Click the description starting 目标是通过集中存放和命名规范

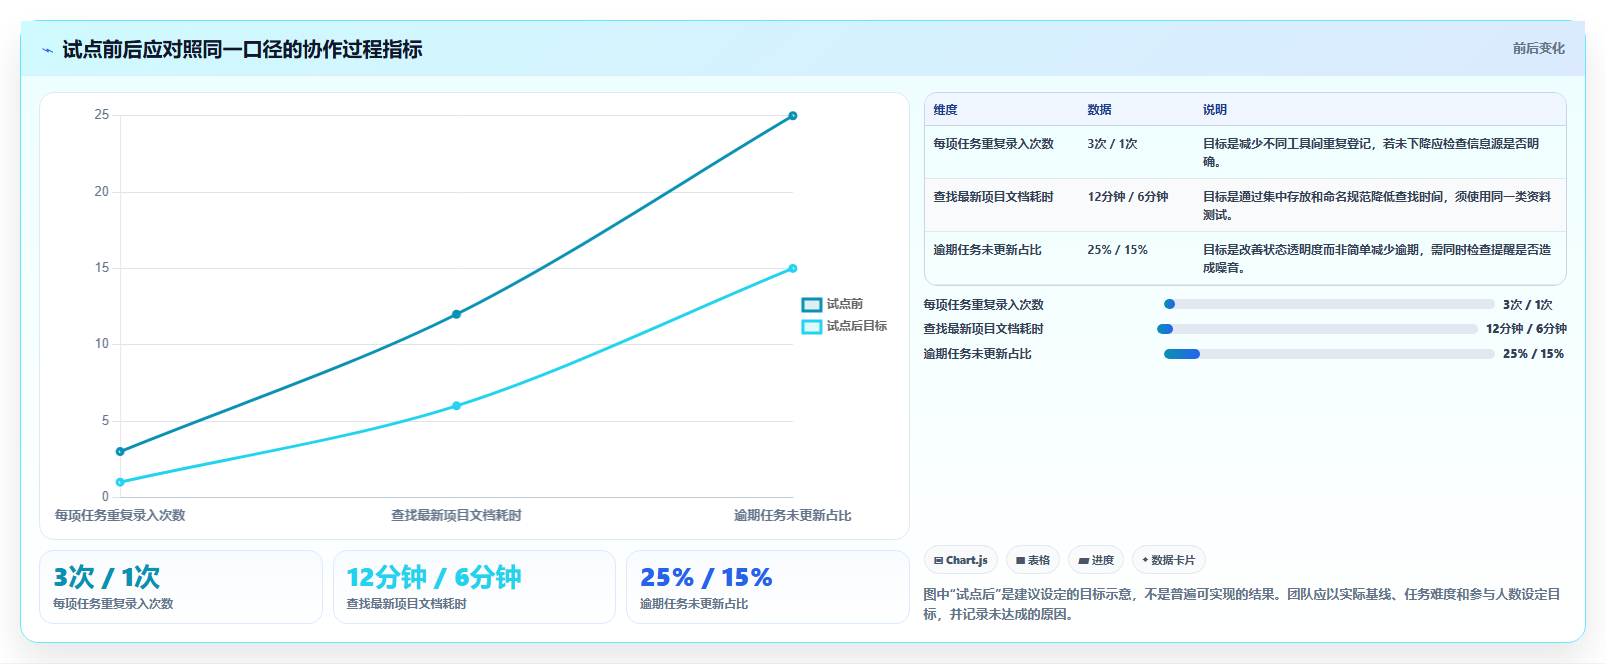click(x=1377, y=206)
